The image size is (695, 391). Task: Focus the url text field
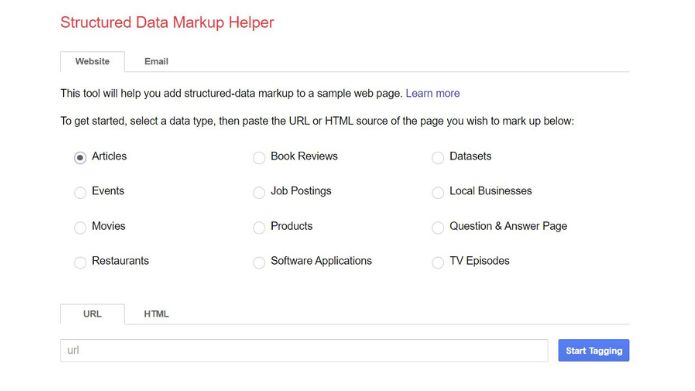pyautogui.click(x=304, y=351)
